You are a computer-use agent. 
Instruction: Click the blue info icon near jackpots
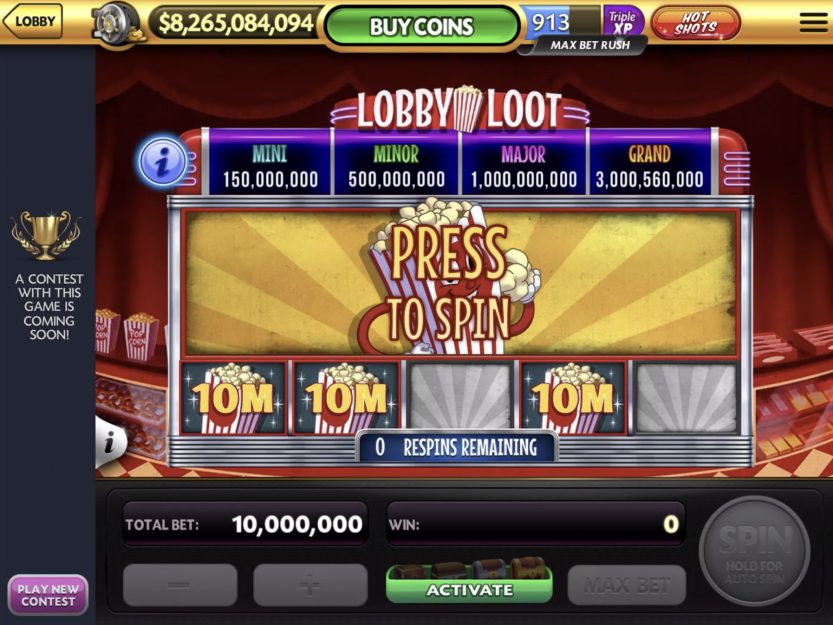point(163,162)
